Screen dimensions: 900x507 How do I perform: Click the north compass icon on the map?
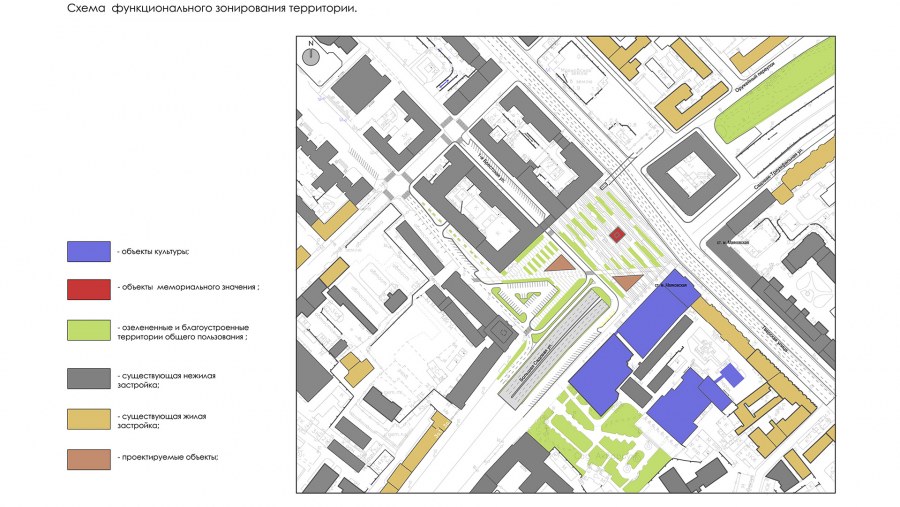[x=312, y=54]
